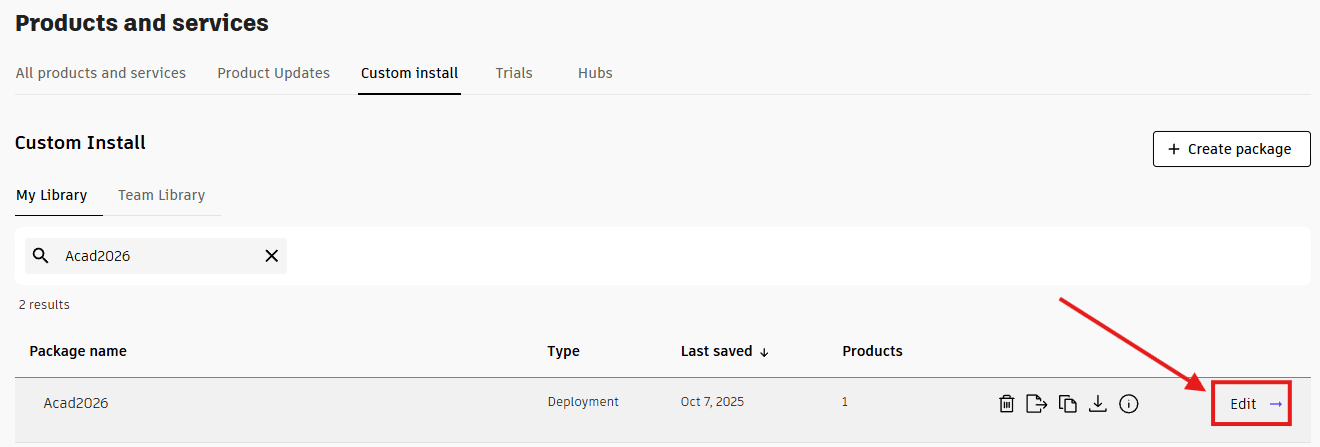Click the Acad2026 package name row
This screenshot has height=447, width=1320.
coord(76,403)
